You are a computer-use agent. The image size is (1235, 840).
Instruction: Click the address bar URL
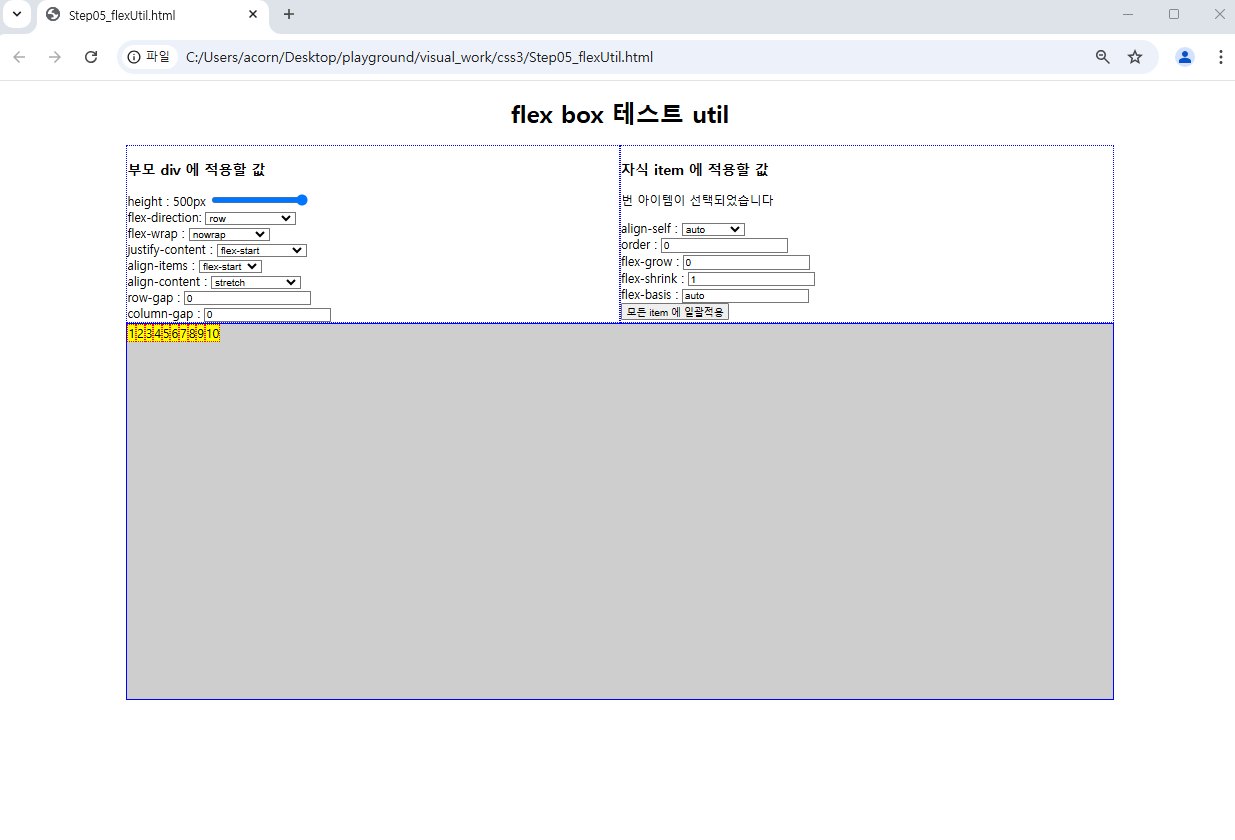[x=419, y=57]
